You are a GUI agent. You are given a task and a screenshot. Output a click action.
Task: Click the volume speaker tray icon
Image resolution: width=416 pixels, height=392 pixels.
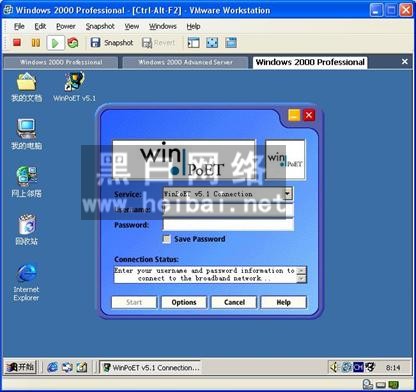coord(334,367)
